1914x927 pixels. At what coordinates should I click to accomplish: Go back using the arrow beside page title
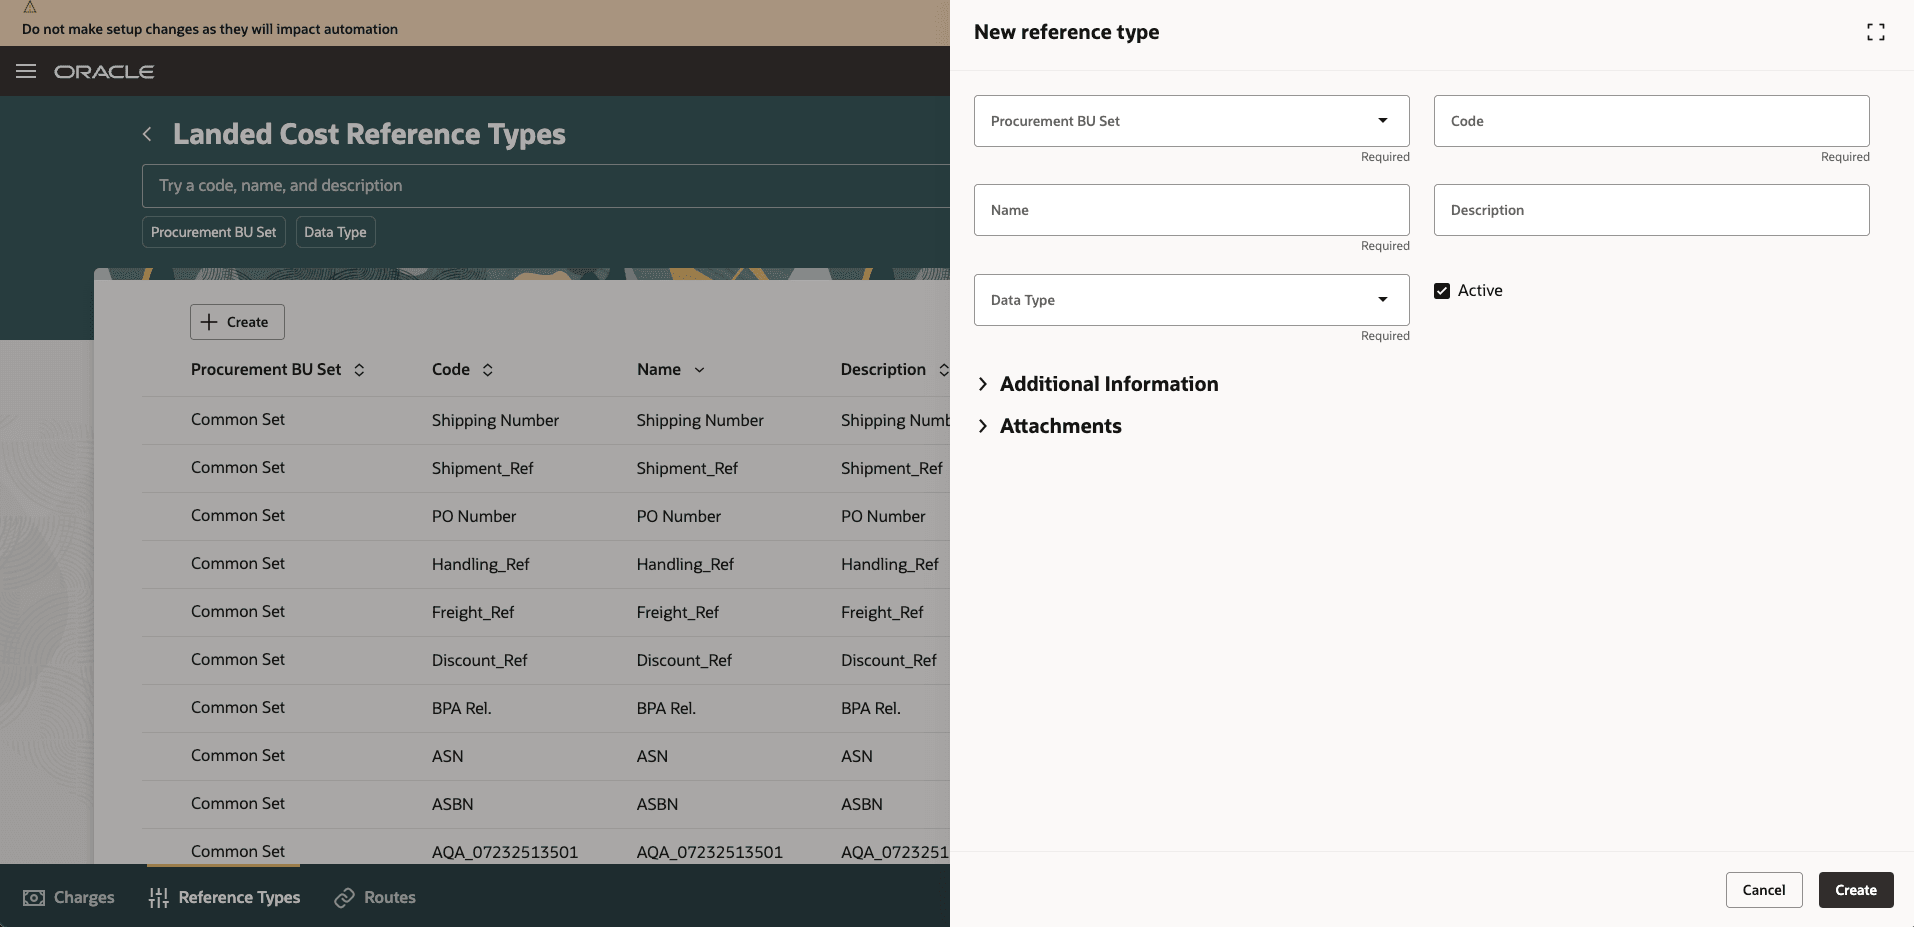[x=147, y=134]
